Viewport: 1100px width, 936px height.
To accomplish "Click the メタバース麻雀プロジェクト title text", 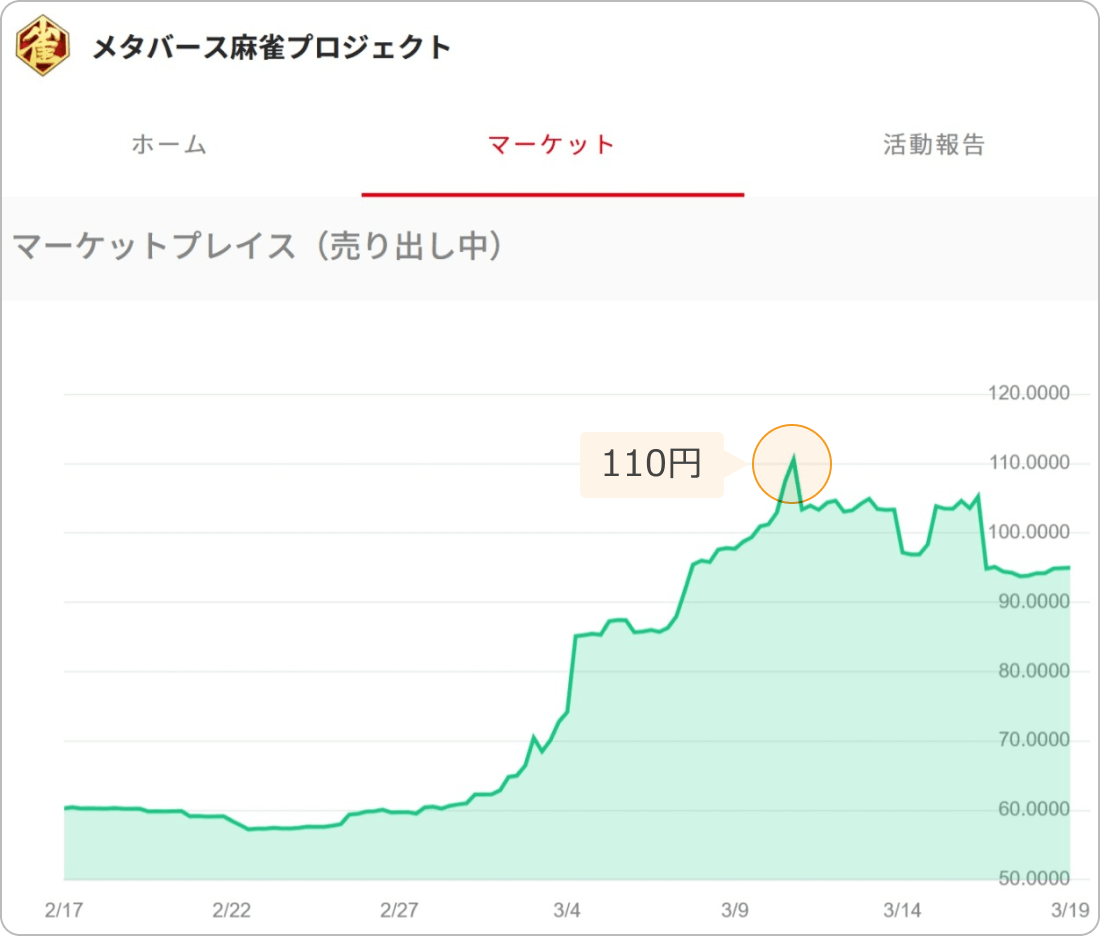I will tap(270, 44).
